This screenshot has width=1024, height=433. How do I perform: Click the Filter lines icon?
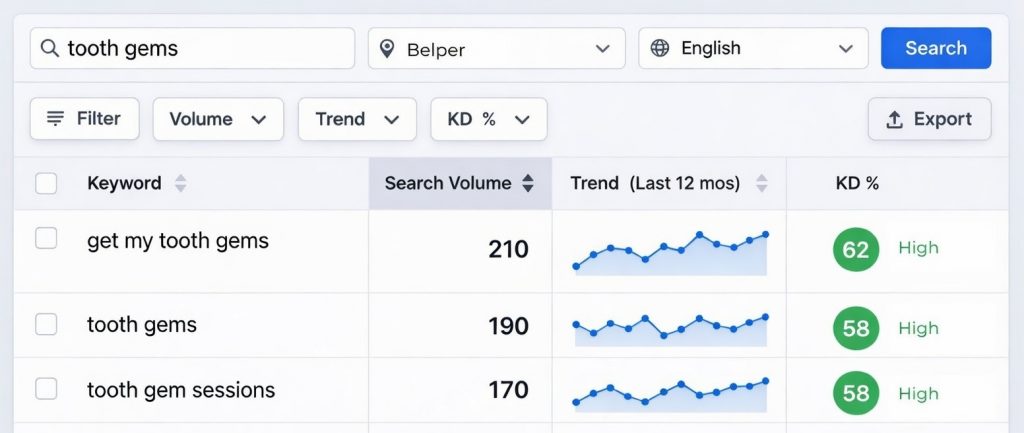click(56, 119)
